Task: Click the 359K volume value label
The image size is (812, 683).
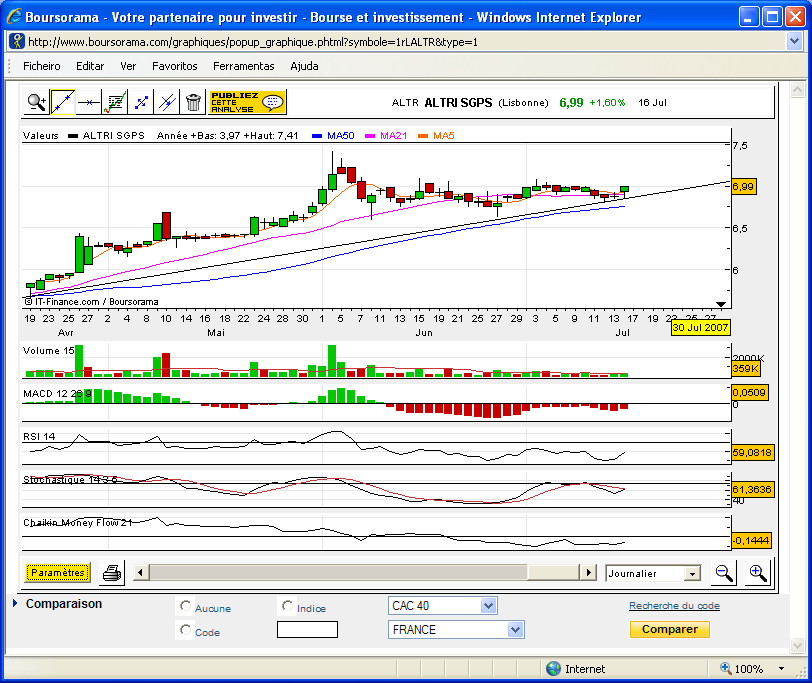Action: [746, 369]
